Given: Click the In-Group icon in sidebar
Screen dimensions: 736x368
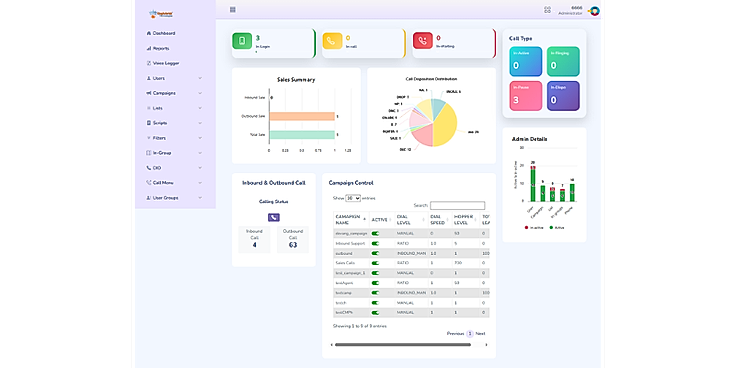Looking at the screenshot, I should click(x=149, y=153).
